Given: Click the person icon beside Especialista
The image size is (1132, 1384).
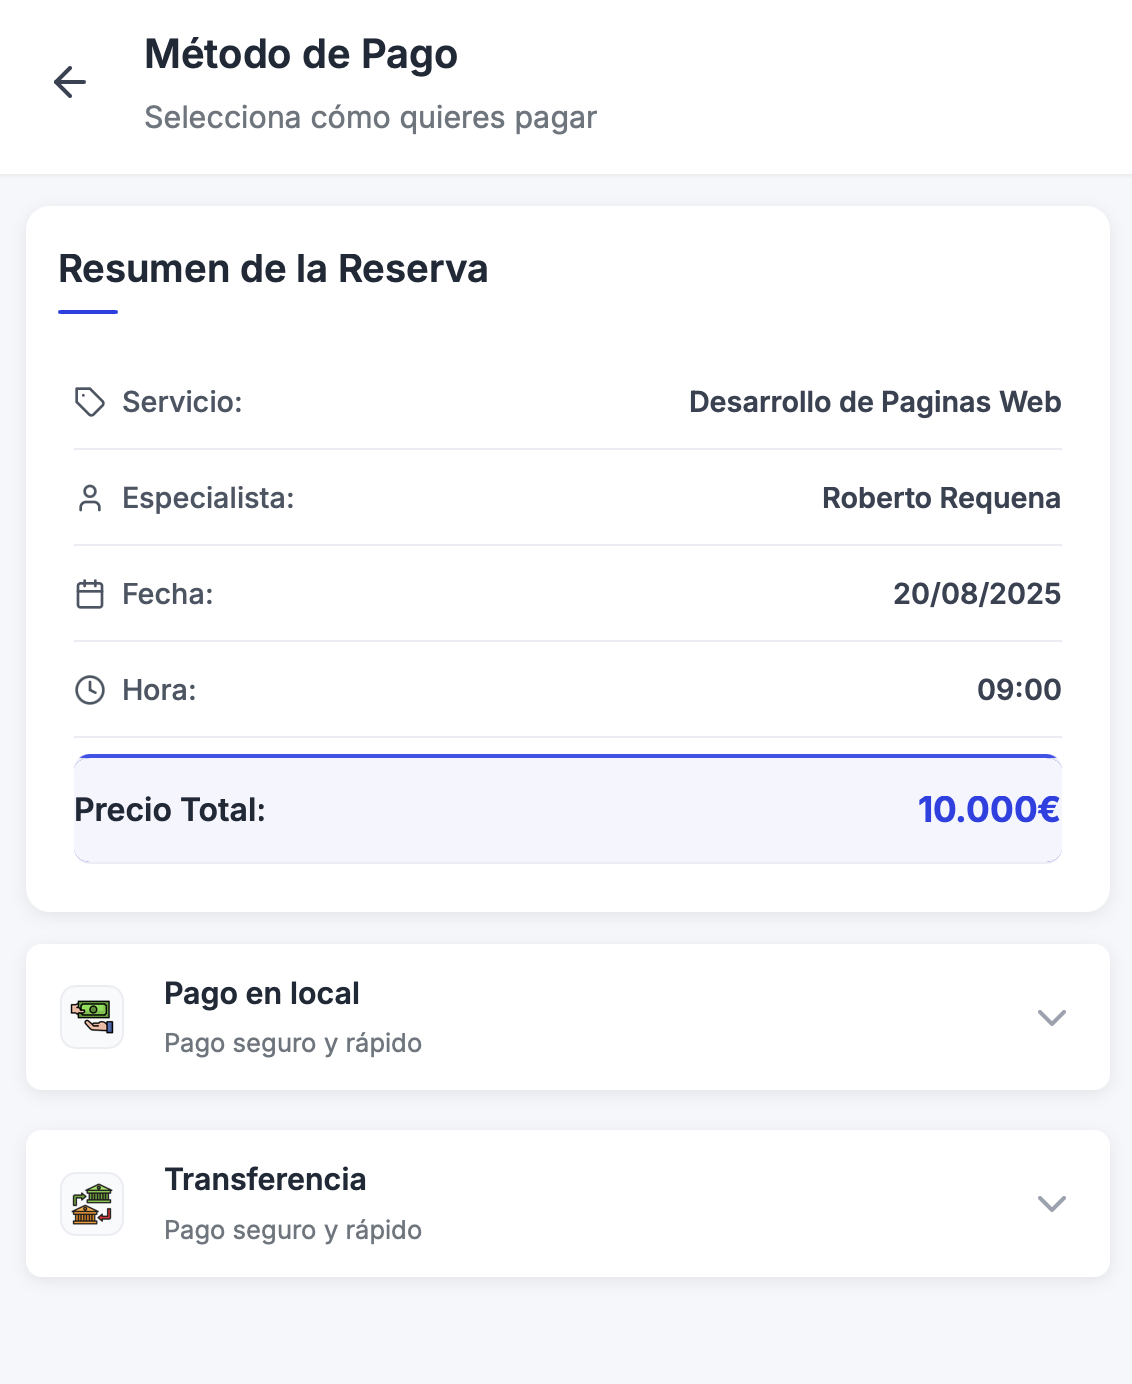Looking at the screenshot, I should point(90,498).
